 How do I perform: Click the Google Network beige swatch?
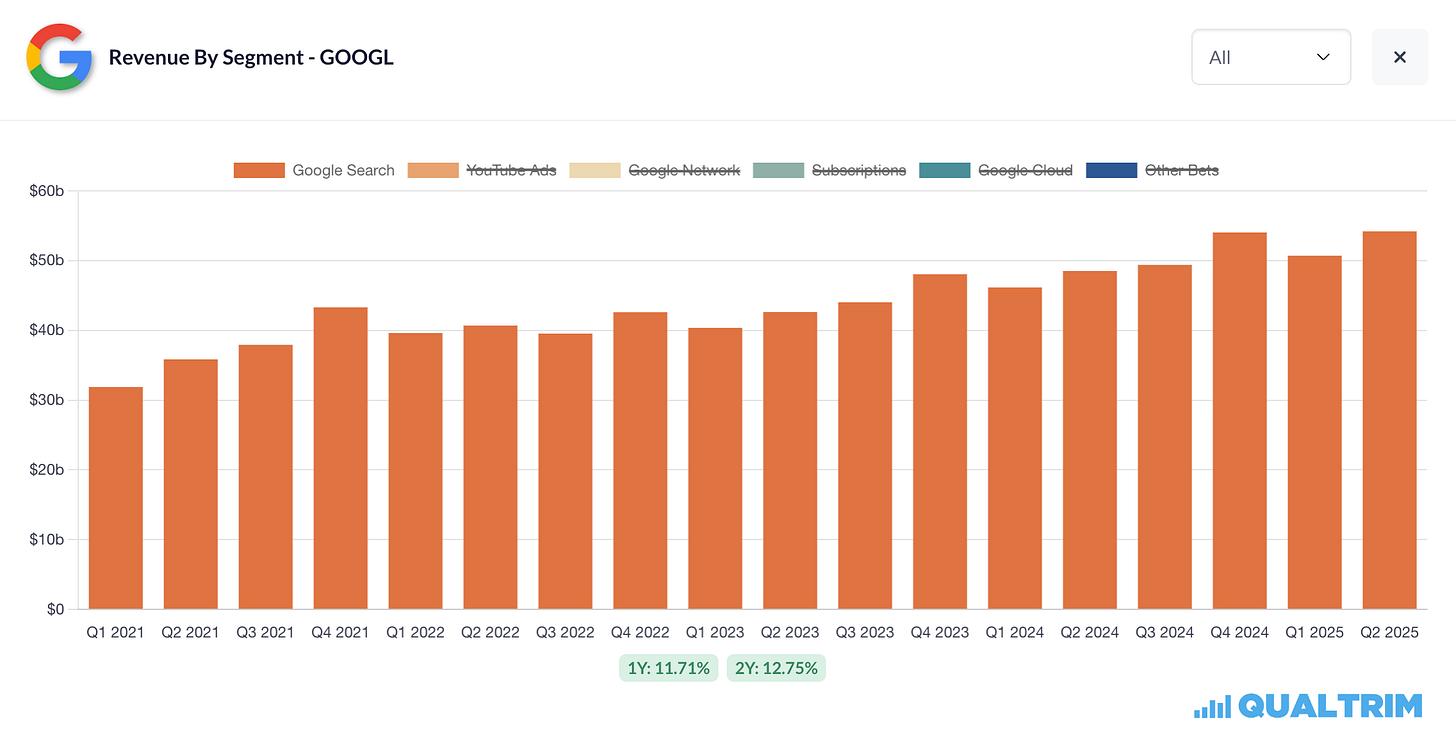pos(594,171)
